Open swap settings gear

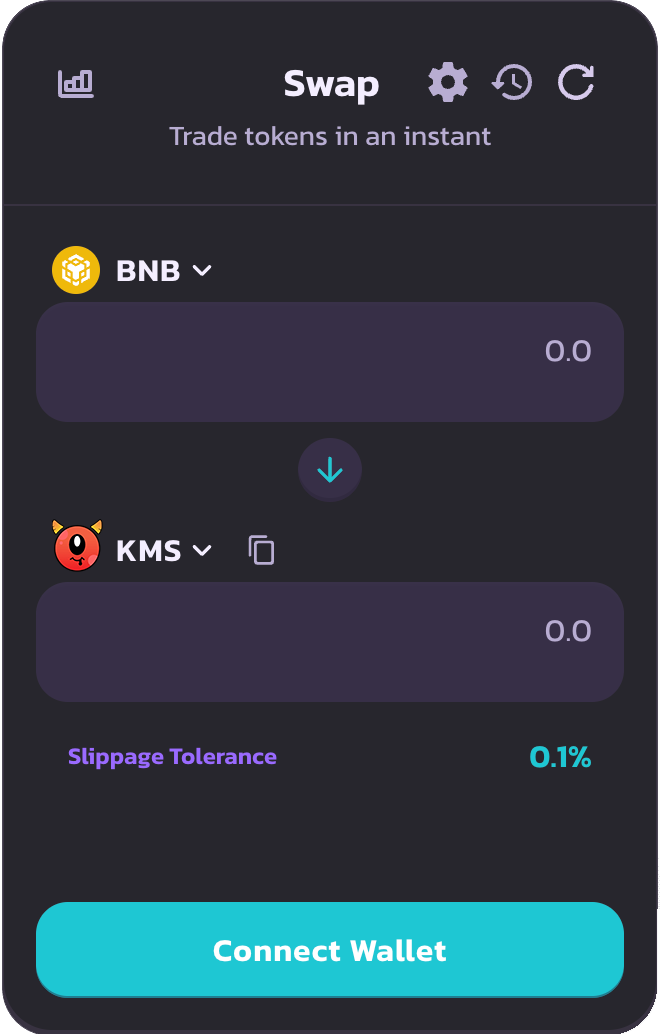click(448, 82)
